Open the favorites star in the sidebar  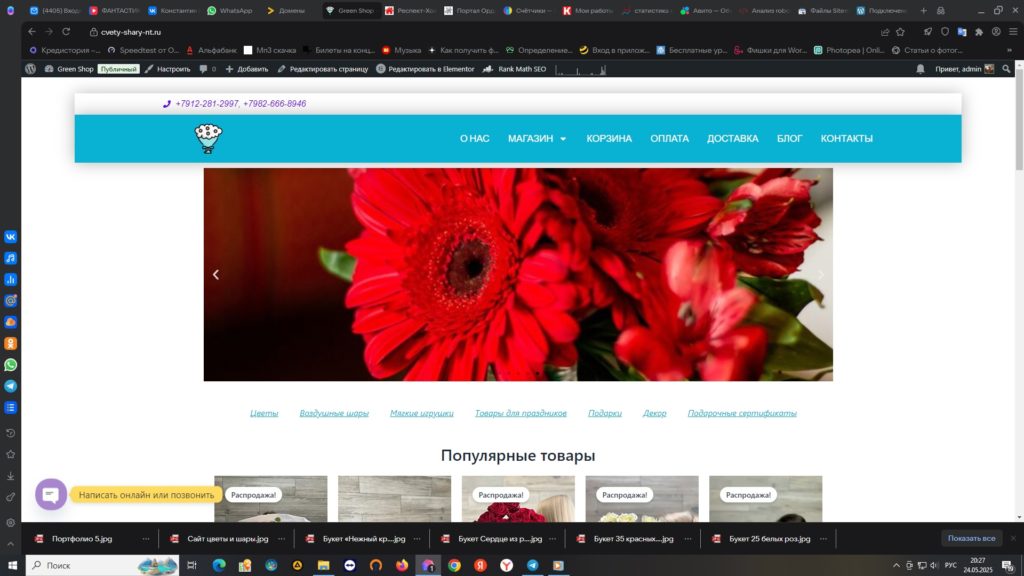[x=10, y=455]
